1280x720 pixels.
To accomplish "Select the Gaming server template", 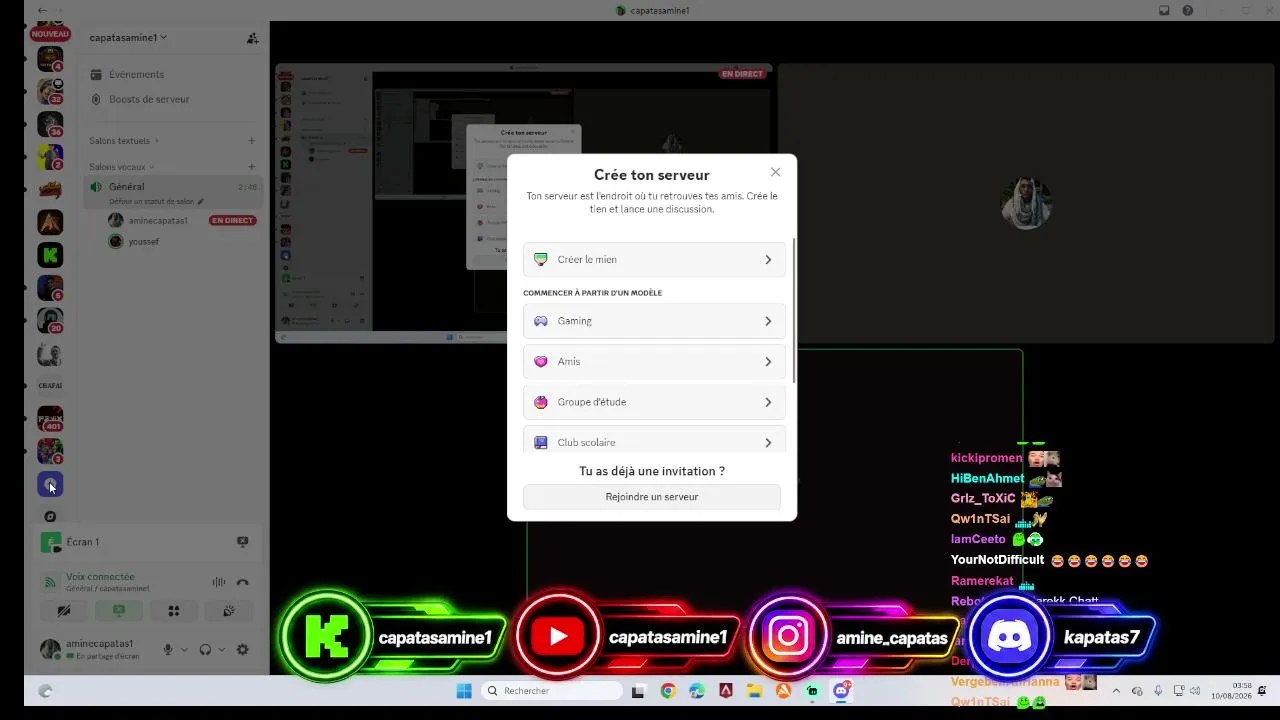I will 654,321.
